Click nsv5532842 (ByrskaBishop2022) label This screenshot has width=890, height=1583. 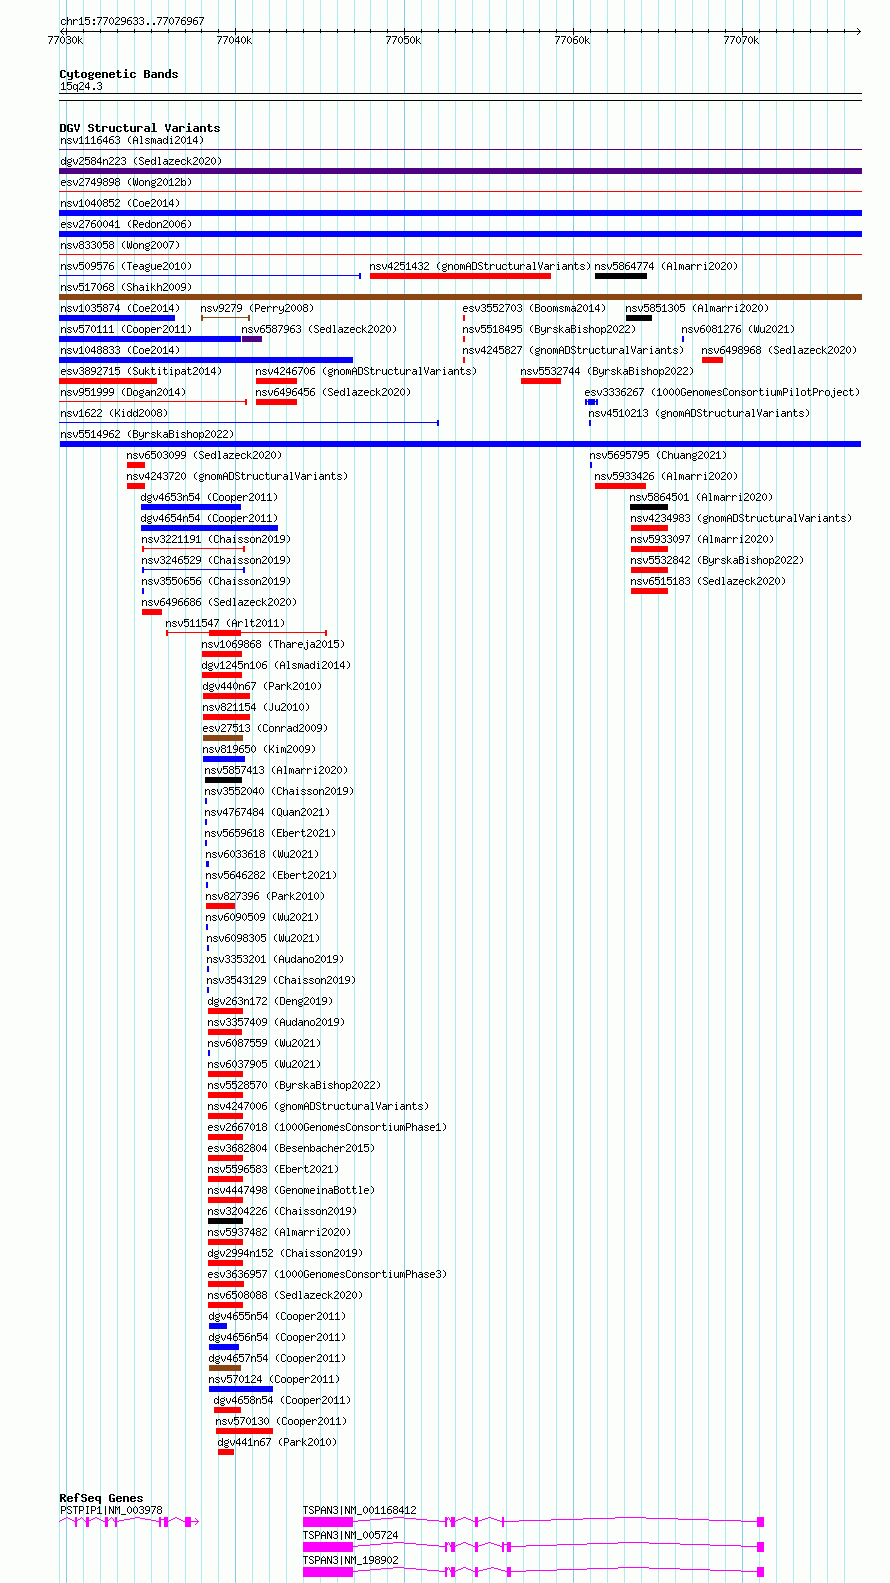tap(716, 560)
